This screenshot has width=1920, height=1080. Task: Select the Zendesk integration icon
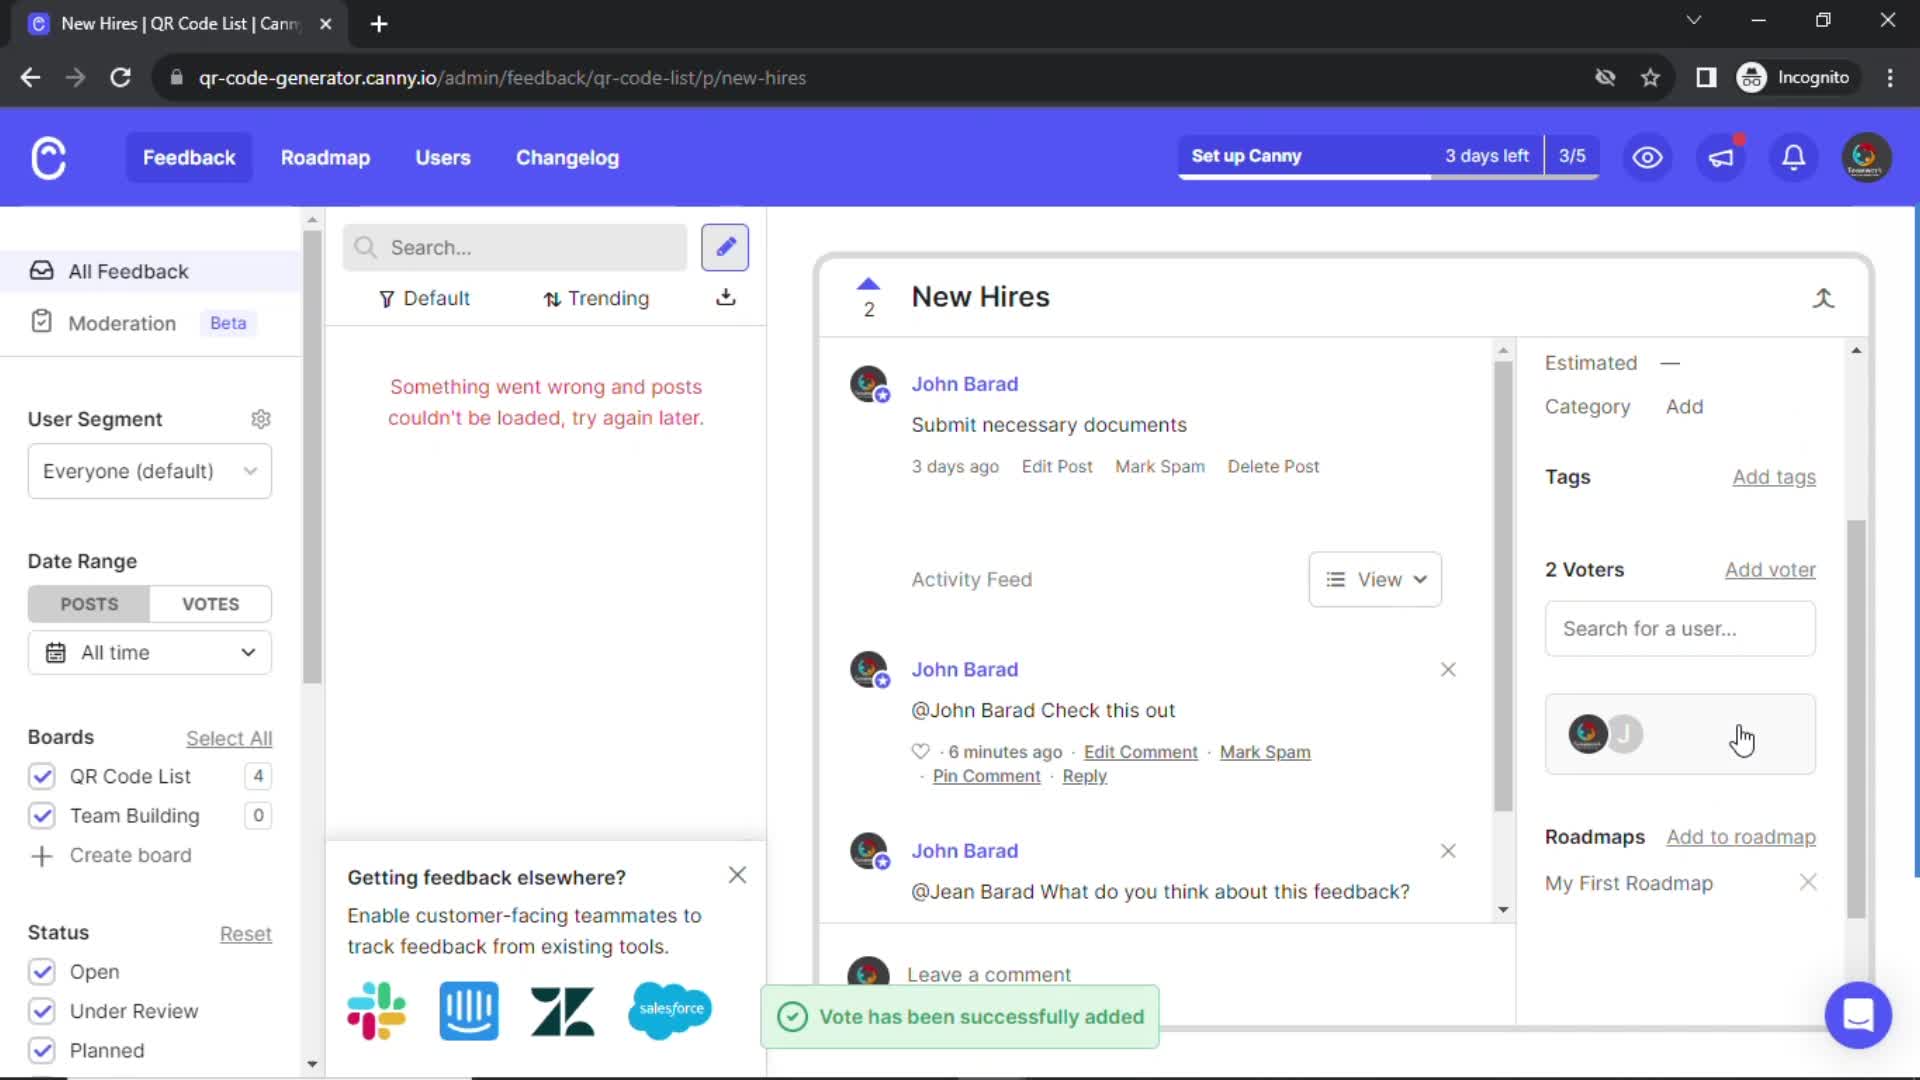(x=563, y=1011)
